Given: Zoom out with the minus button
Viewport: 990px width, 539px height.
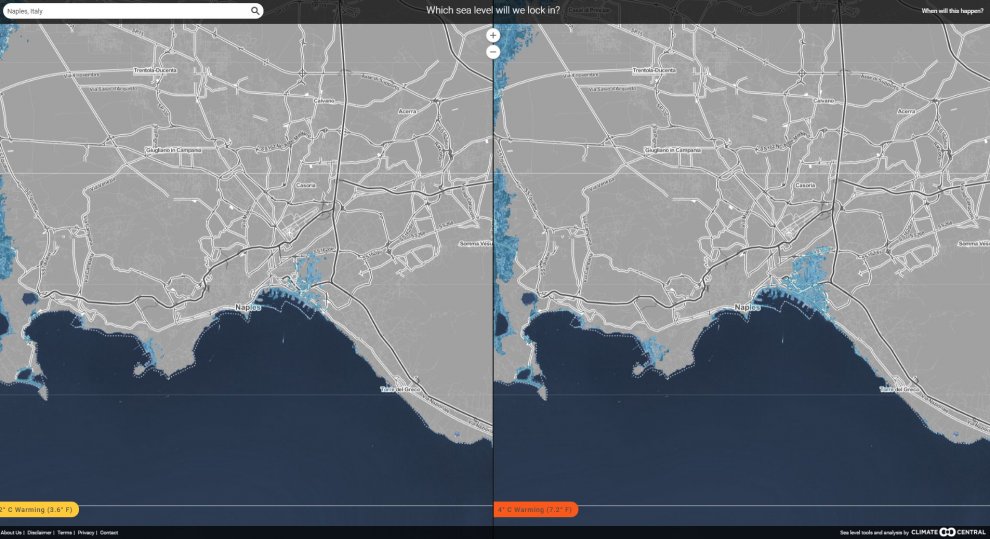Looking at the screenshot, I should click(493, 51).
